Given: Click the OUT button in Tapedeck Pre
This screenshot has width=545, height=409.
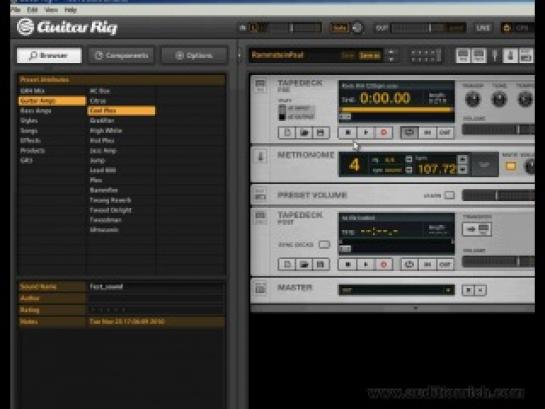Looking at the screenshot, I should tap(445, 133).
